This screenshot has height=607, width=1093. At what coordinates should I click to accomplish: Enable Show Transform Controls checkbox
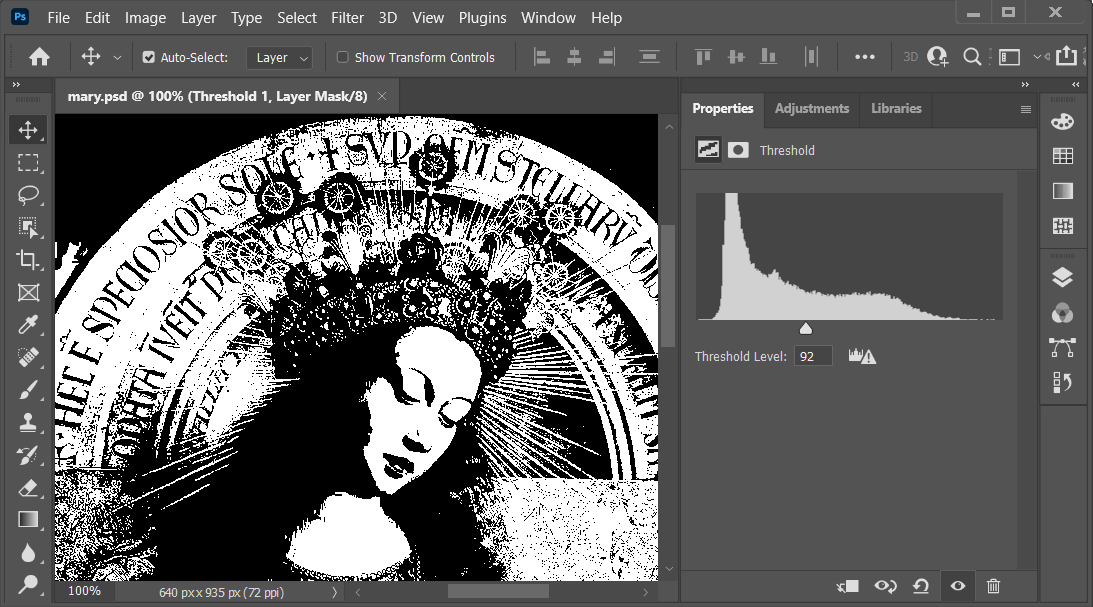pos(343,58)
